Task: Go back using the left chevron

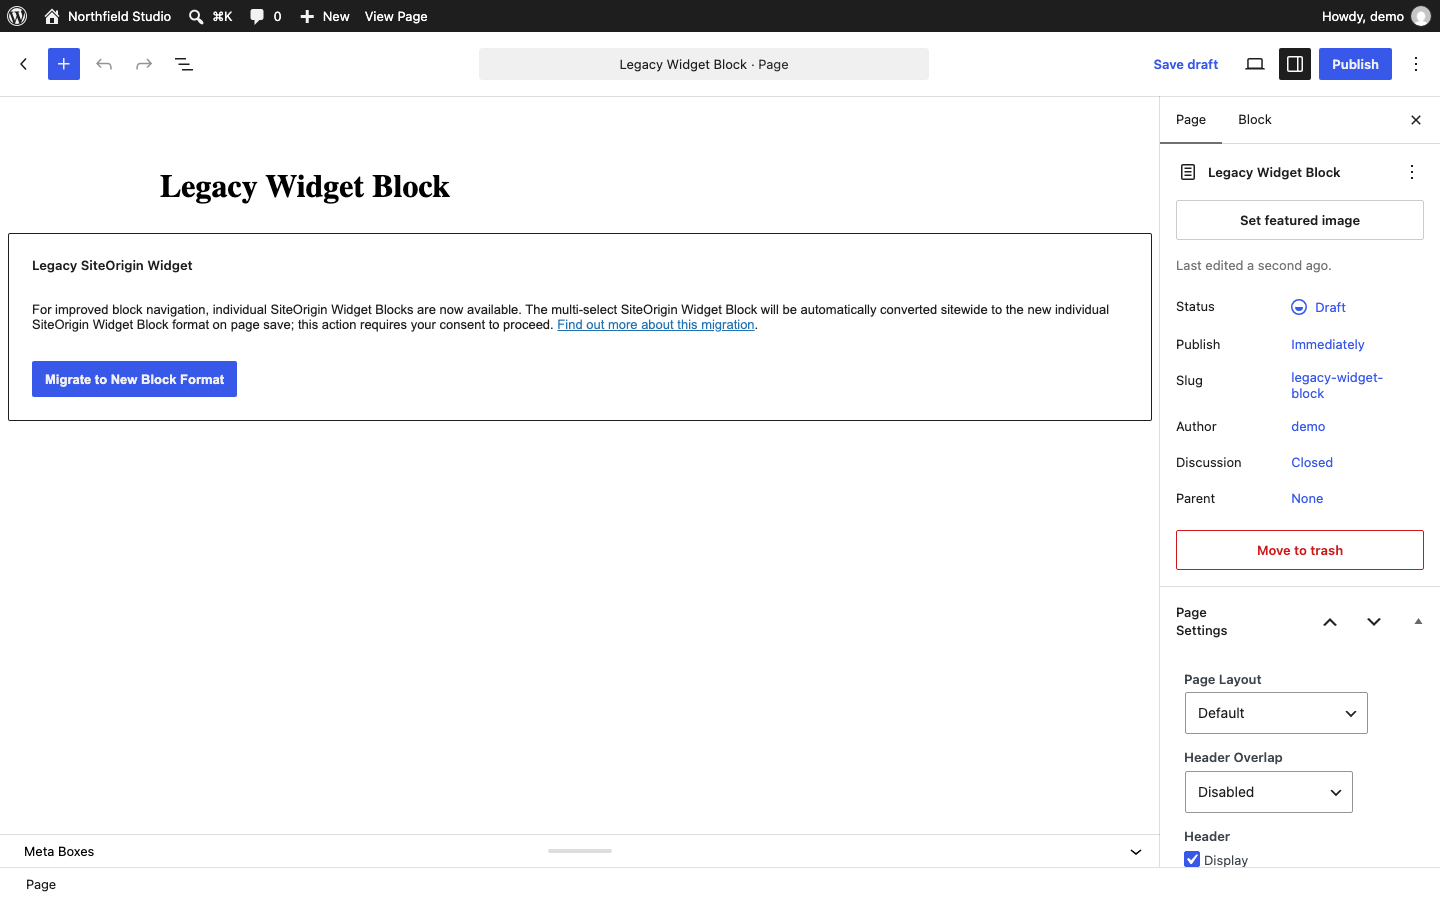Action: coord(24,64)
